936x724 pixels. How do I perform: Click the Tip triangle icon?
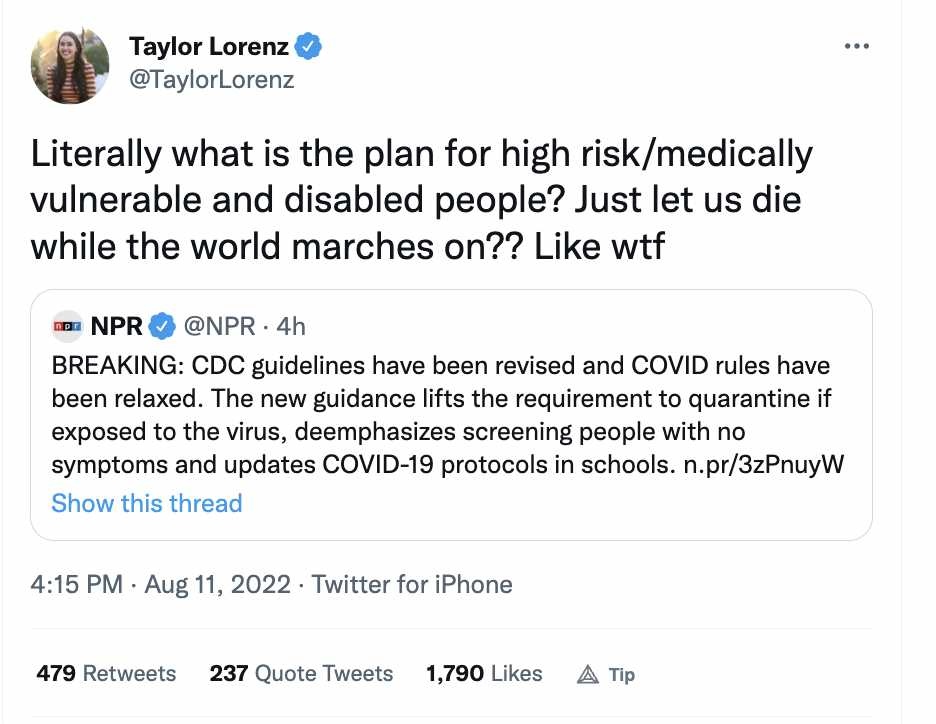coord(588,674)
